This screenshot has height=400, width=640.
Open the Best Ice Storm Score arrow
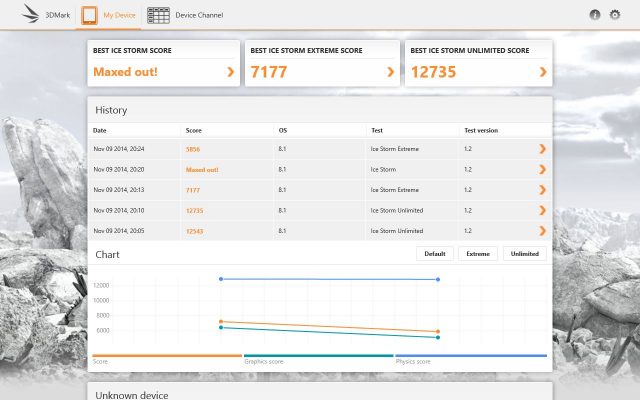click(x=231, y=72)
